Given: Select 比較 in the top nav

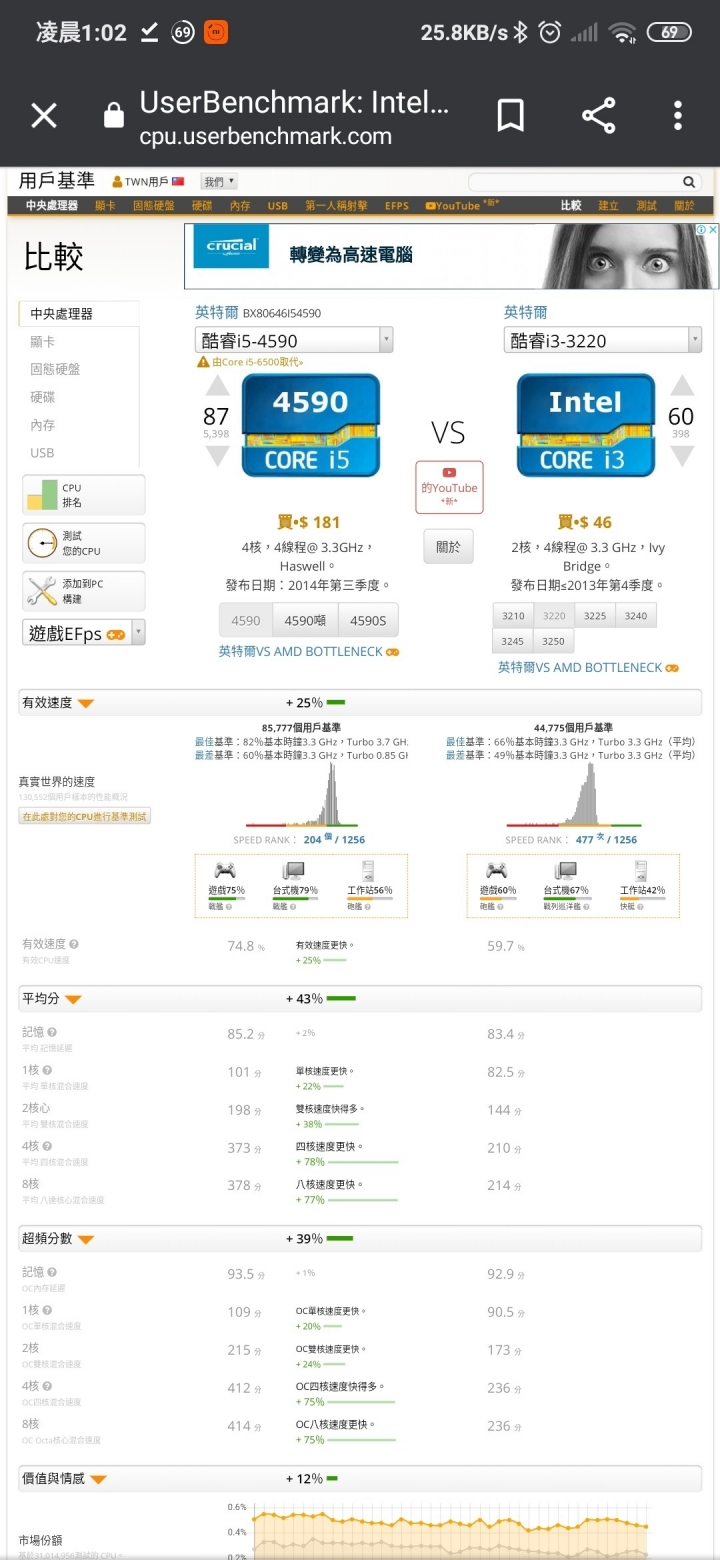Looking at the screenshot, I should point(570,205).
